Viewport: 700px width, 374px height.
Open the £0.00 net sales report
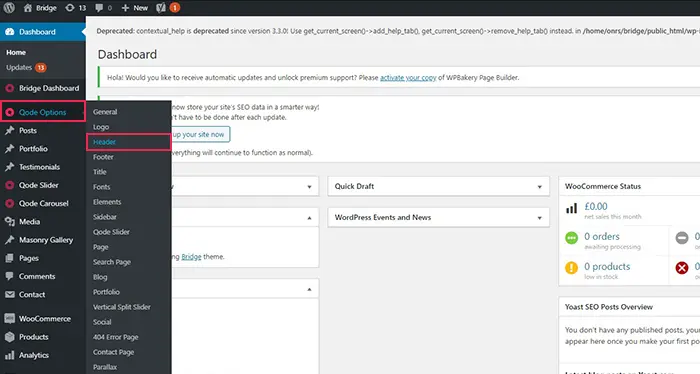pos(596,207)
